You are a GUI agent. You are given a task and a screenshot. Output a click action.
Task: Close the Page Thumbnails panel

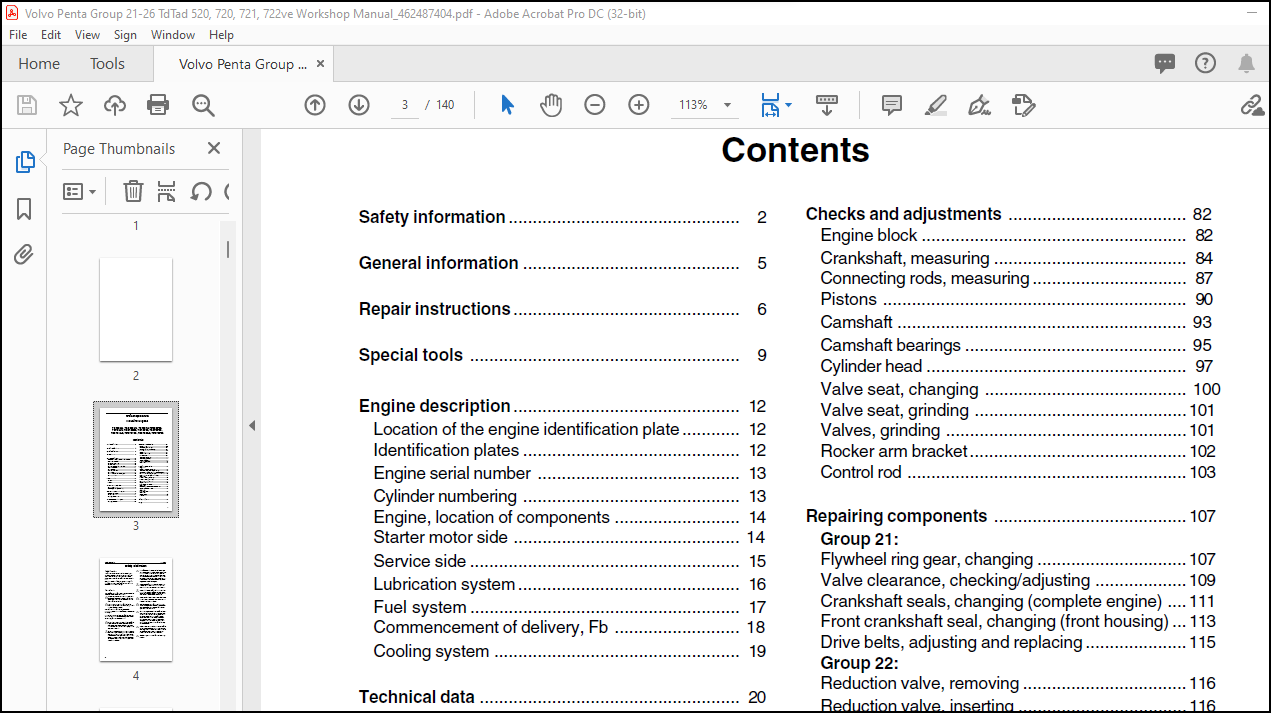214,148
